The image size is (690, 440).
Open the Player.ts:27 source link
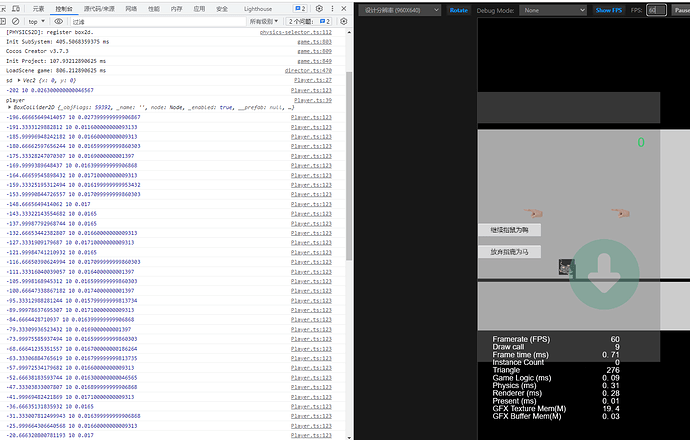coord(312,80)
